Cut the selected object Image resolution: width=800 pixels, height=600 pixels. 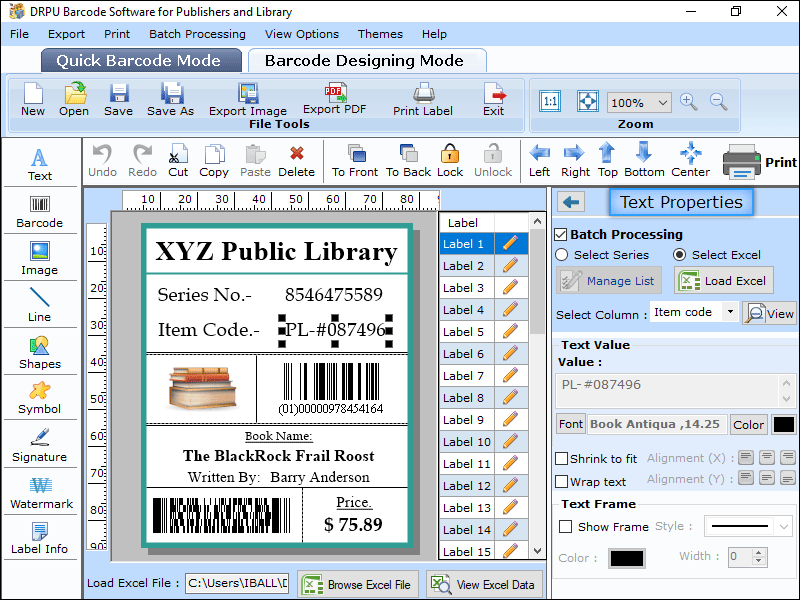pyautogui.click(x=178, y=161)
